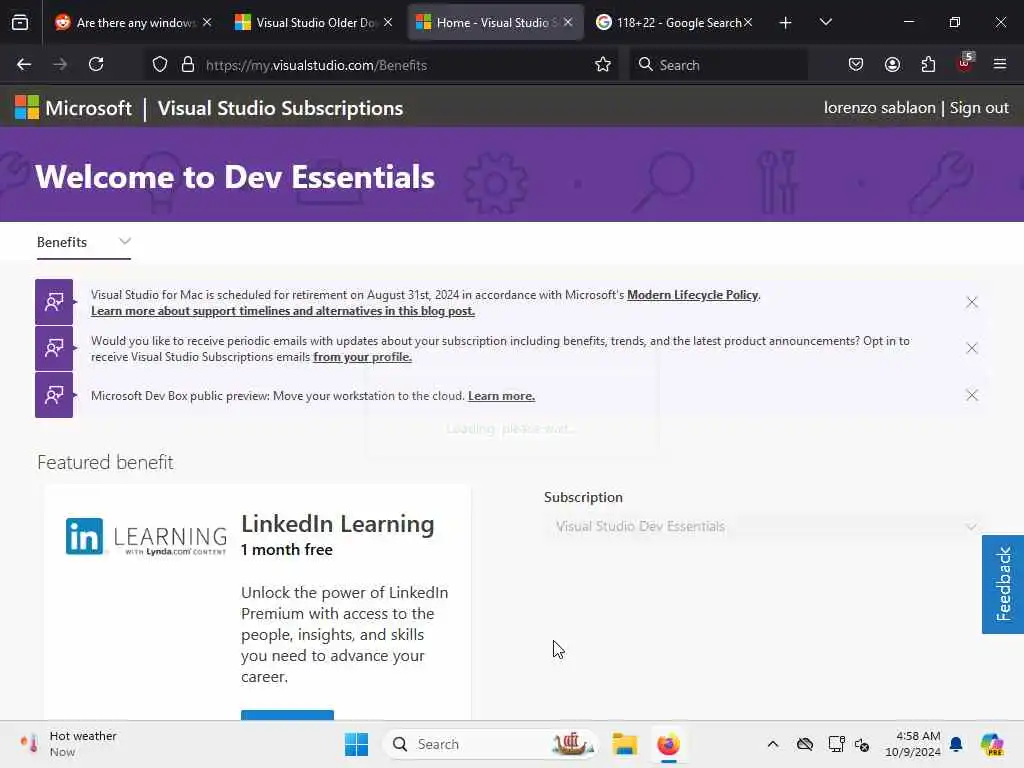Image resolution: width=1024 pixels, height=768 pixels.
Task: Open the tracking protection shield icon
Action: pos(160,65)
